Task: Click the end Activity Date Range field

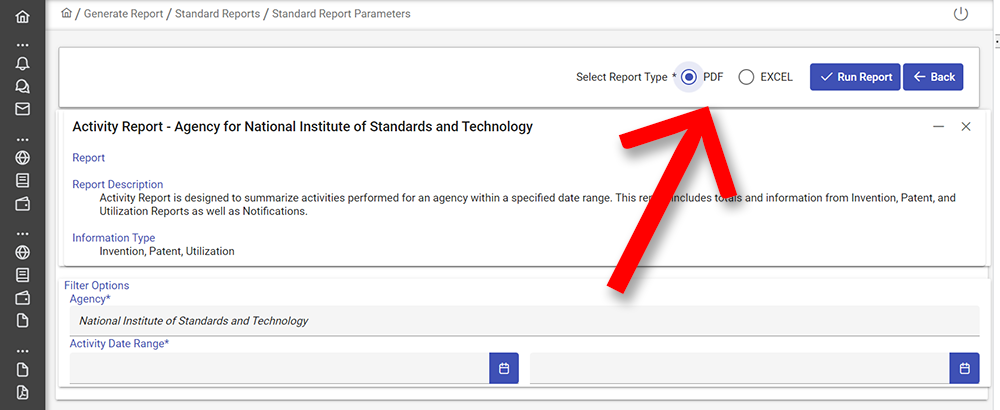Action: (x=740, y=368)
